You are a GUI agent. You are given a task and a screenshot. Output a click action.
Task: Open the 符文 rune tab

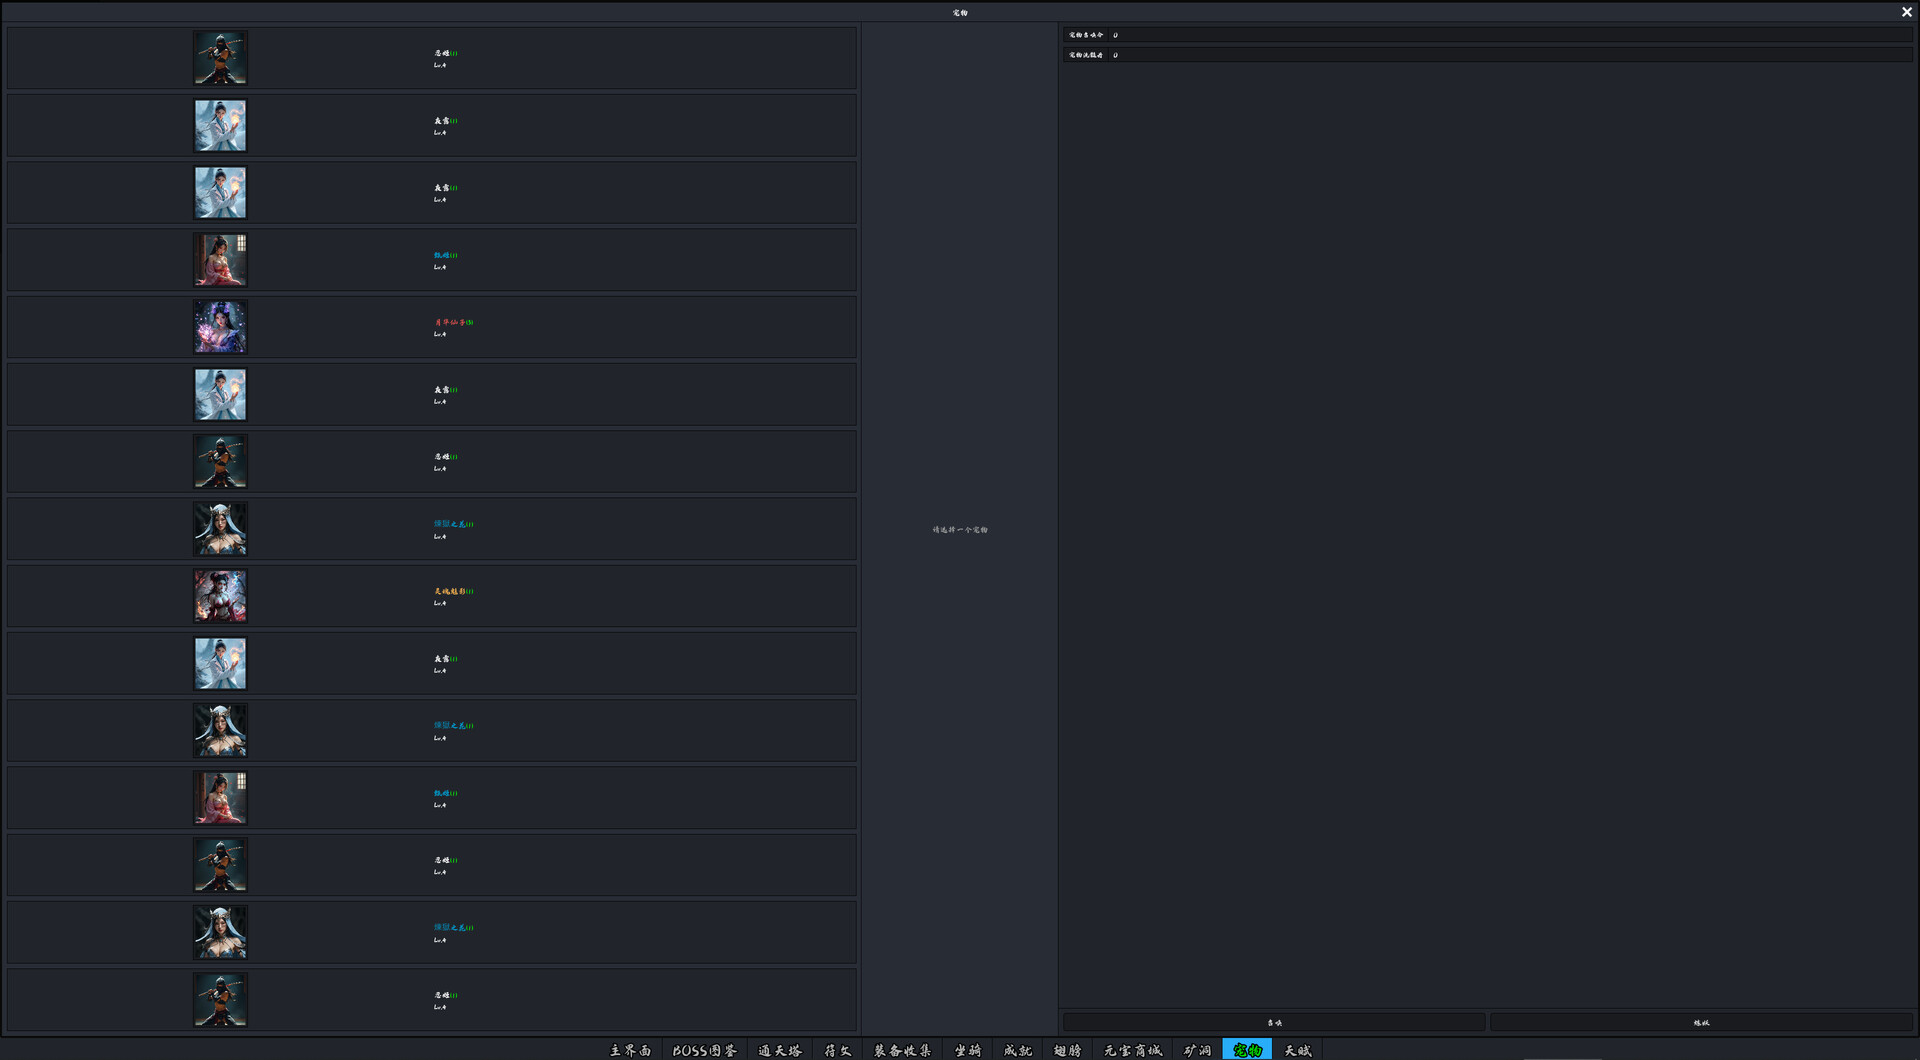tap(837, 1050)
